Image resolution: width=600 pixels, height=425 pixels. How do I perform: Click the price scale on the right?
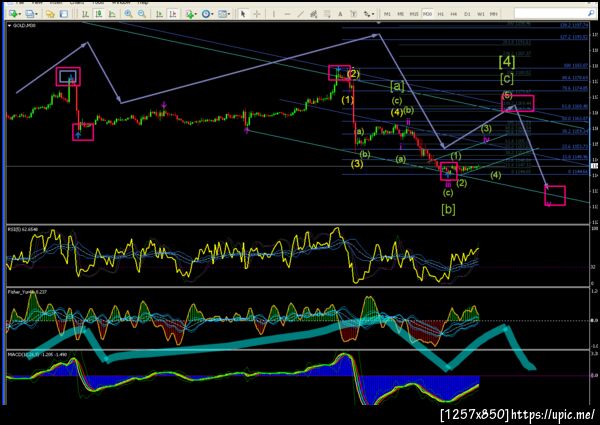coord(594,122)
